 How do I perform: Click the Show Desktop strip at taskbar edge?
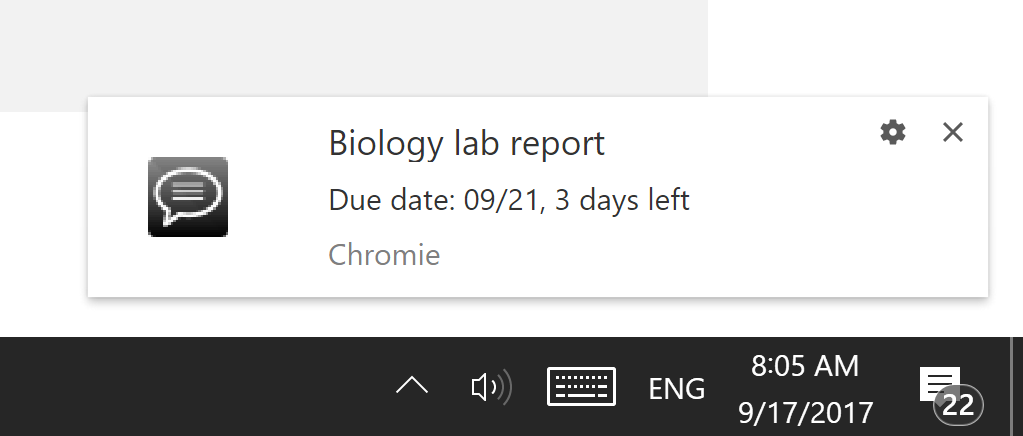tap(1017, 386)
